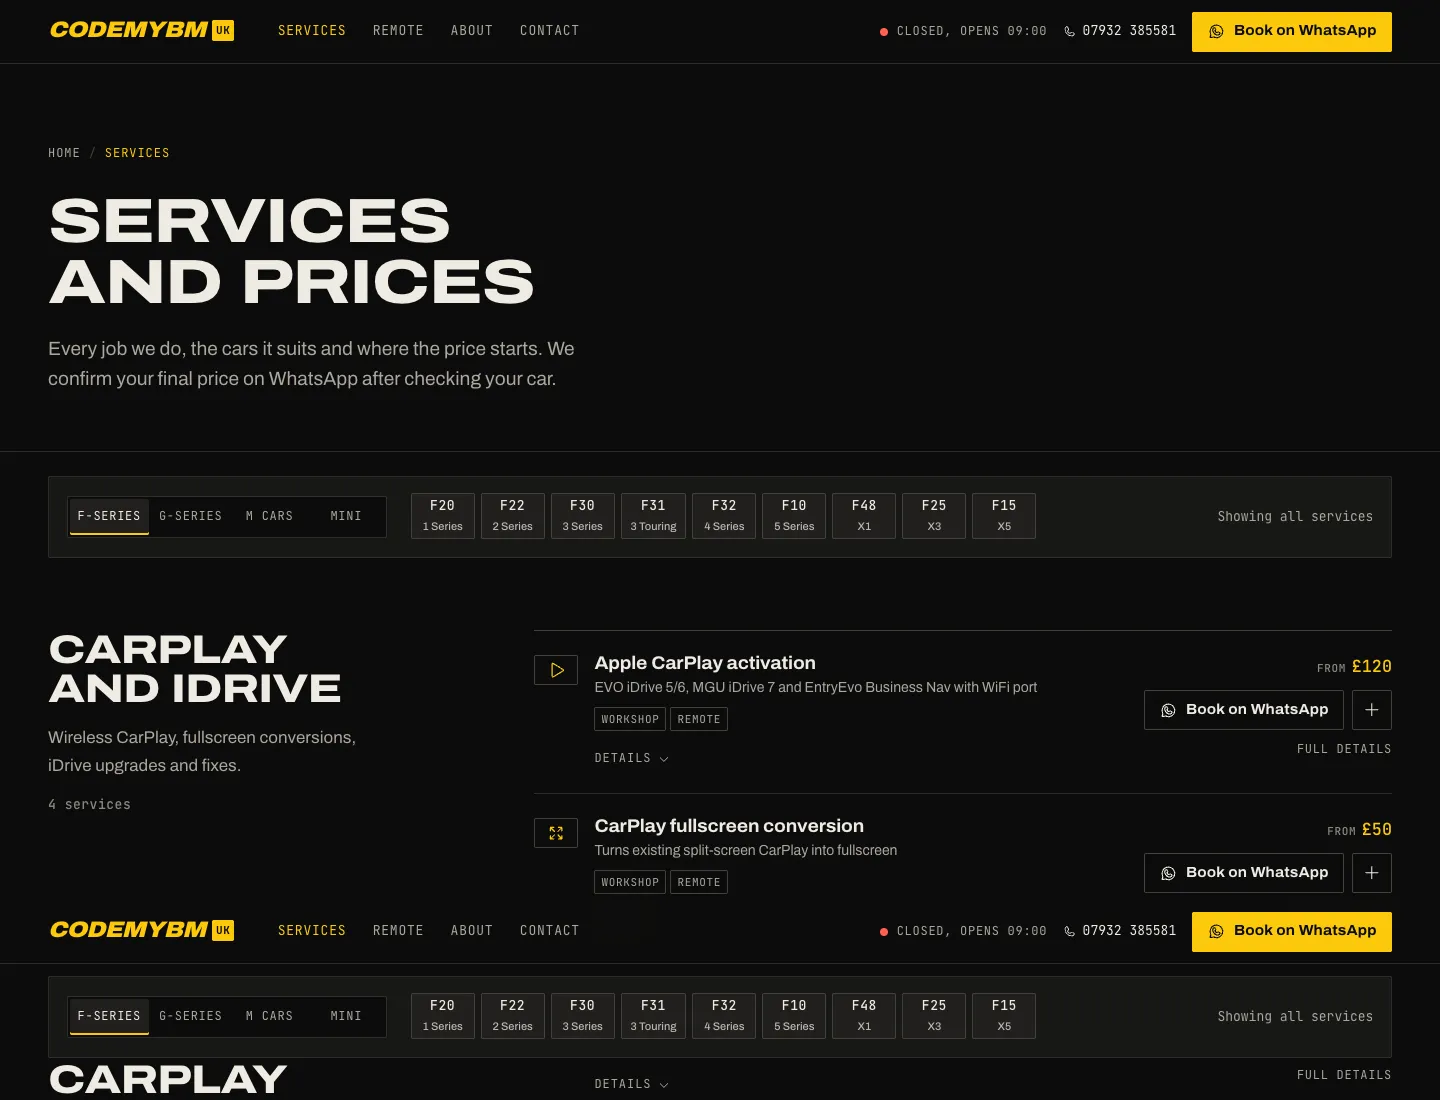Click the red closed-status dot in the top header
Image resolution: width=1440 pixels, height=1100 pixels.
coord(884,32)
